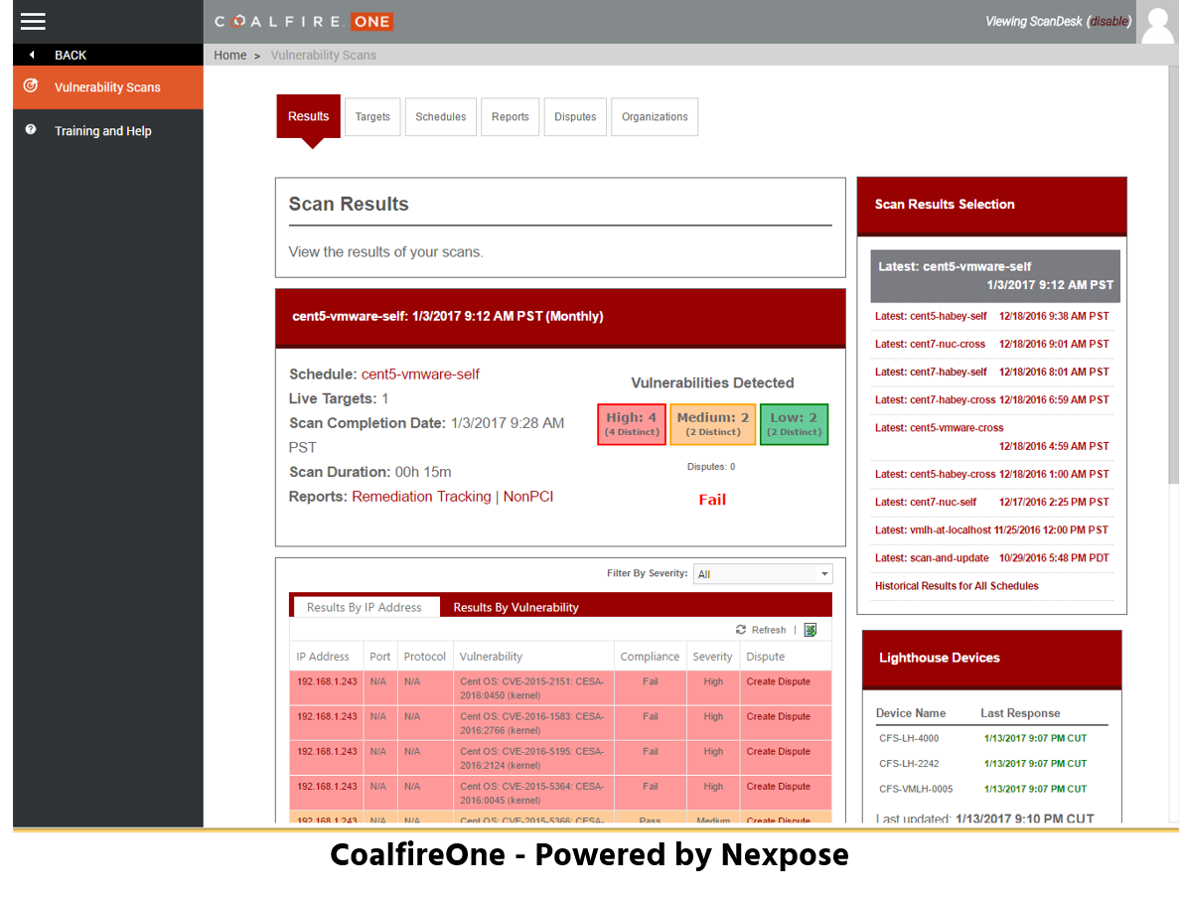Open the hamburger menu icon

tap(33, 21)
